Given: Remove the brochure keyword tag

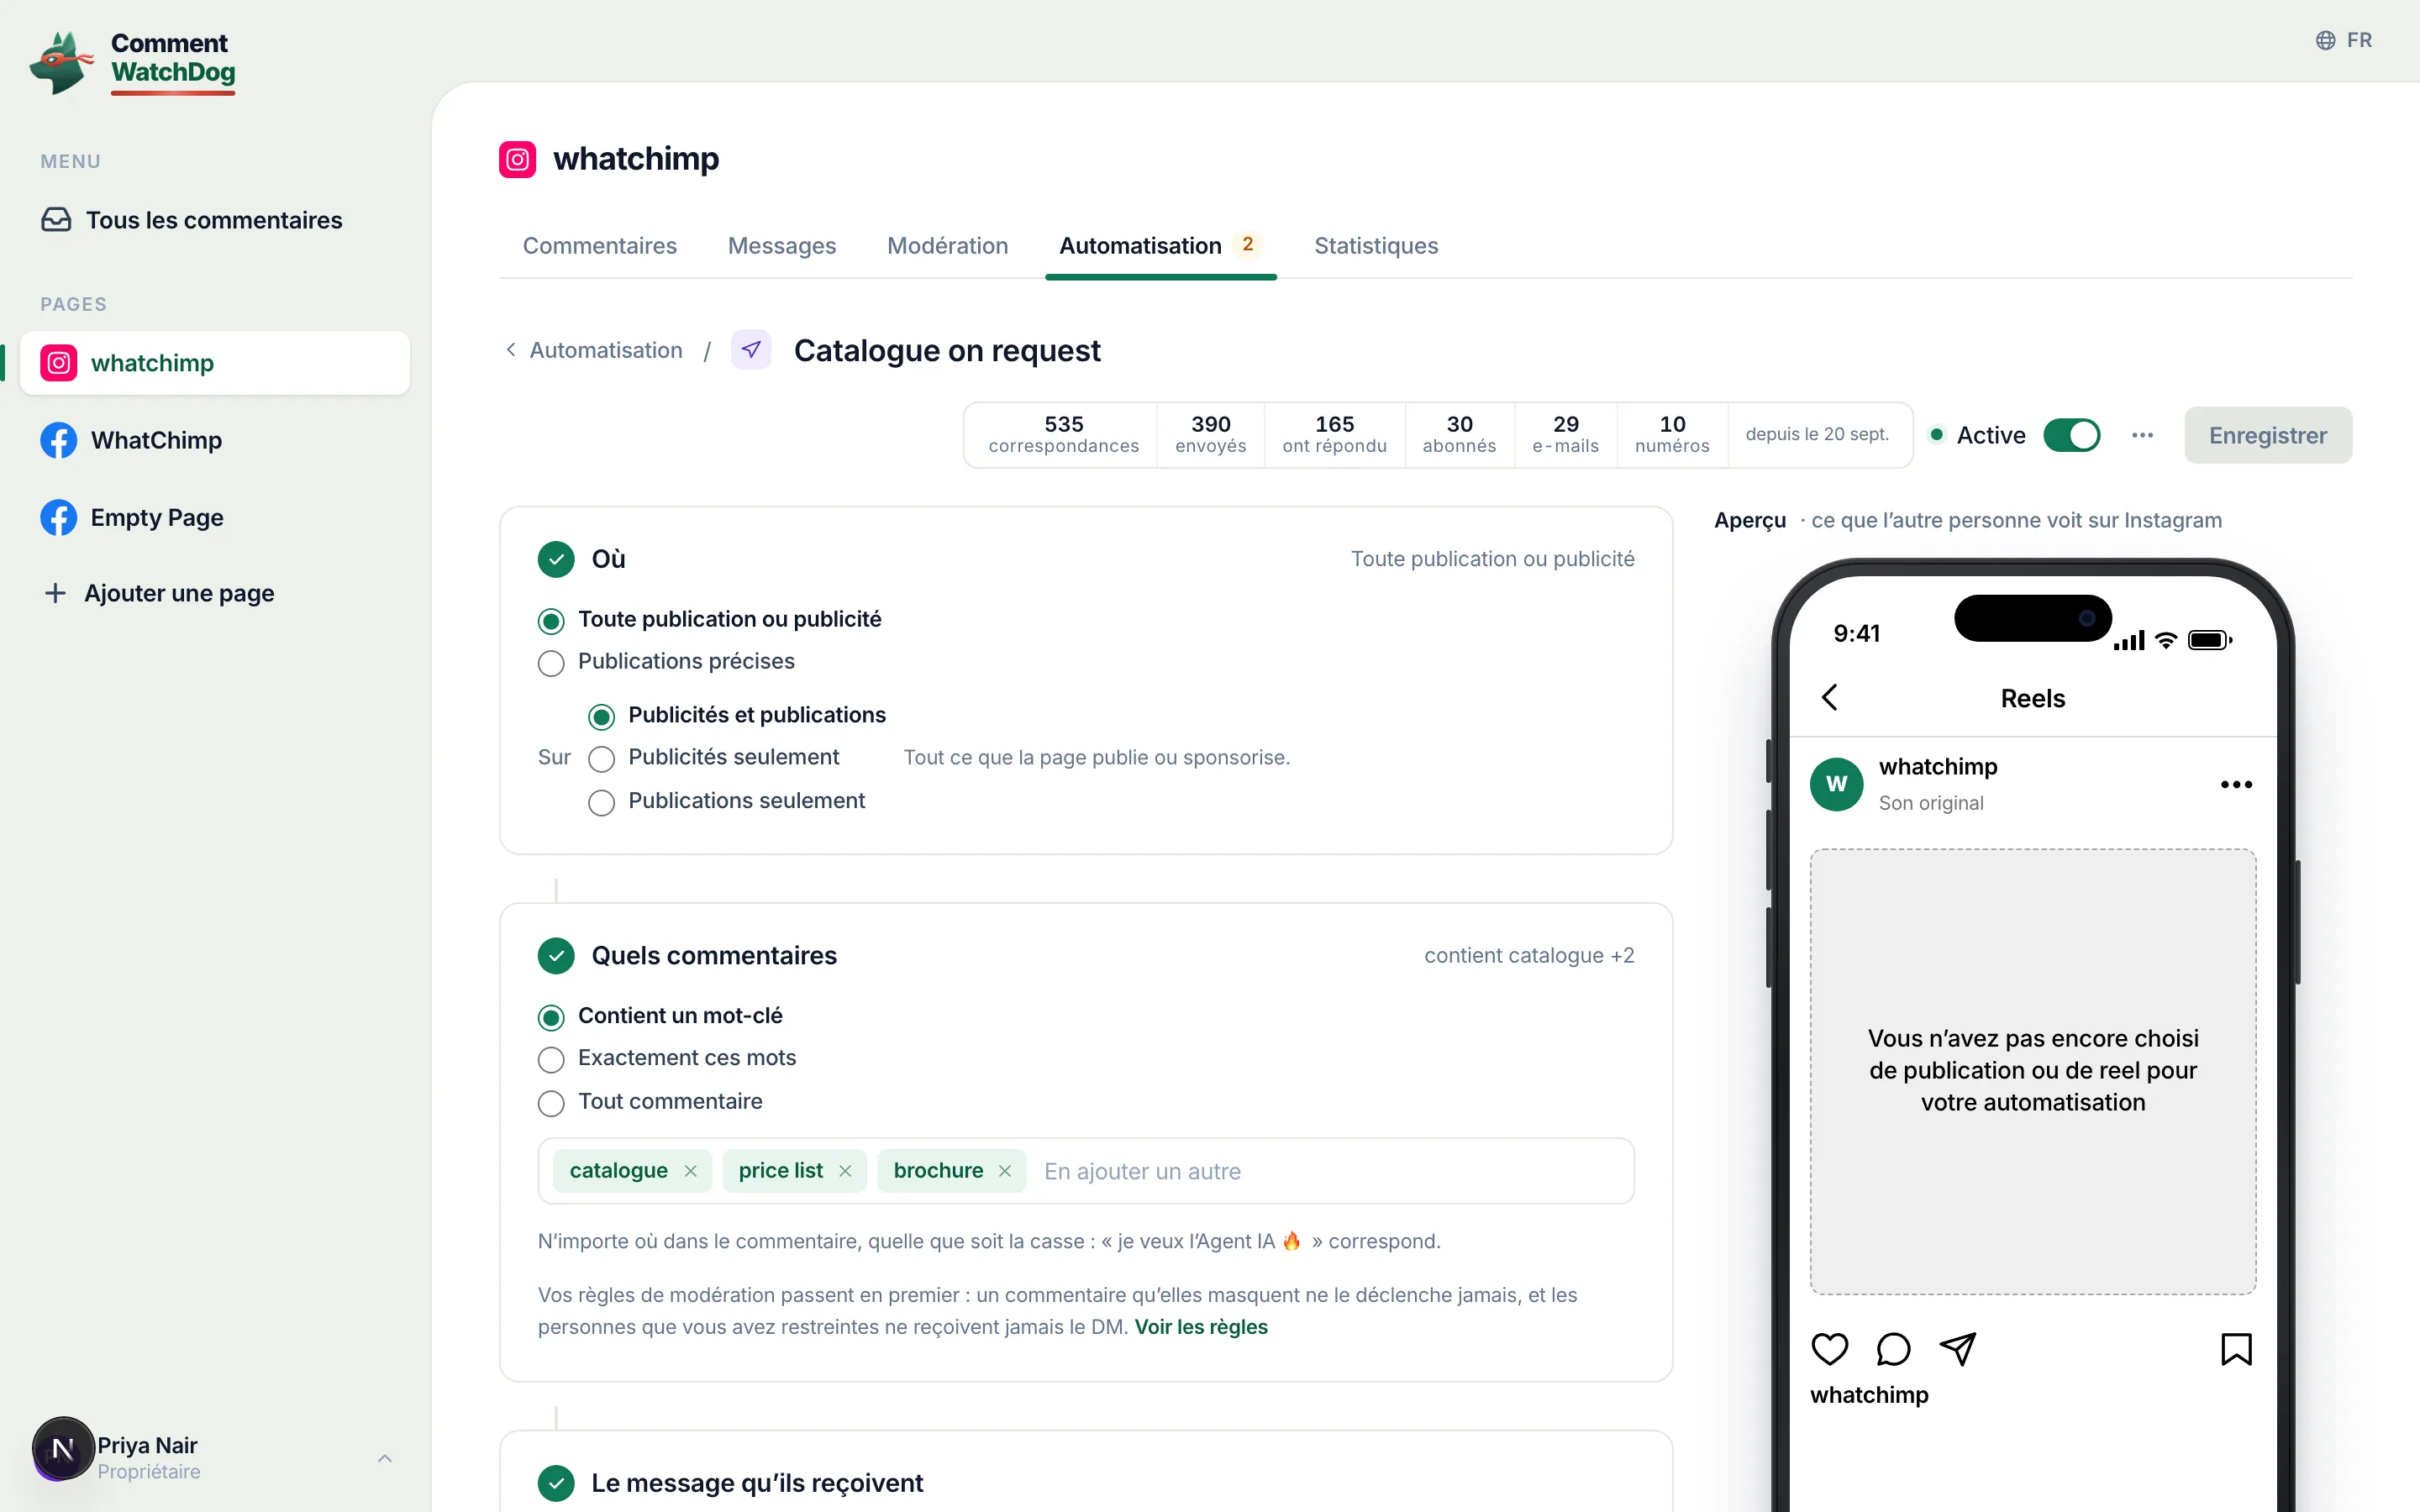Looking at the screenshot, I should (1005, 1171).
